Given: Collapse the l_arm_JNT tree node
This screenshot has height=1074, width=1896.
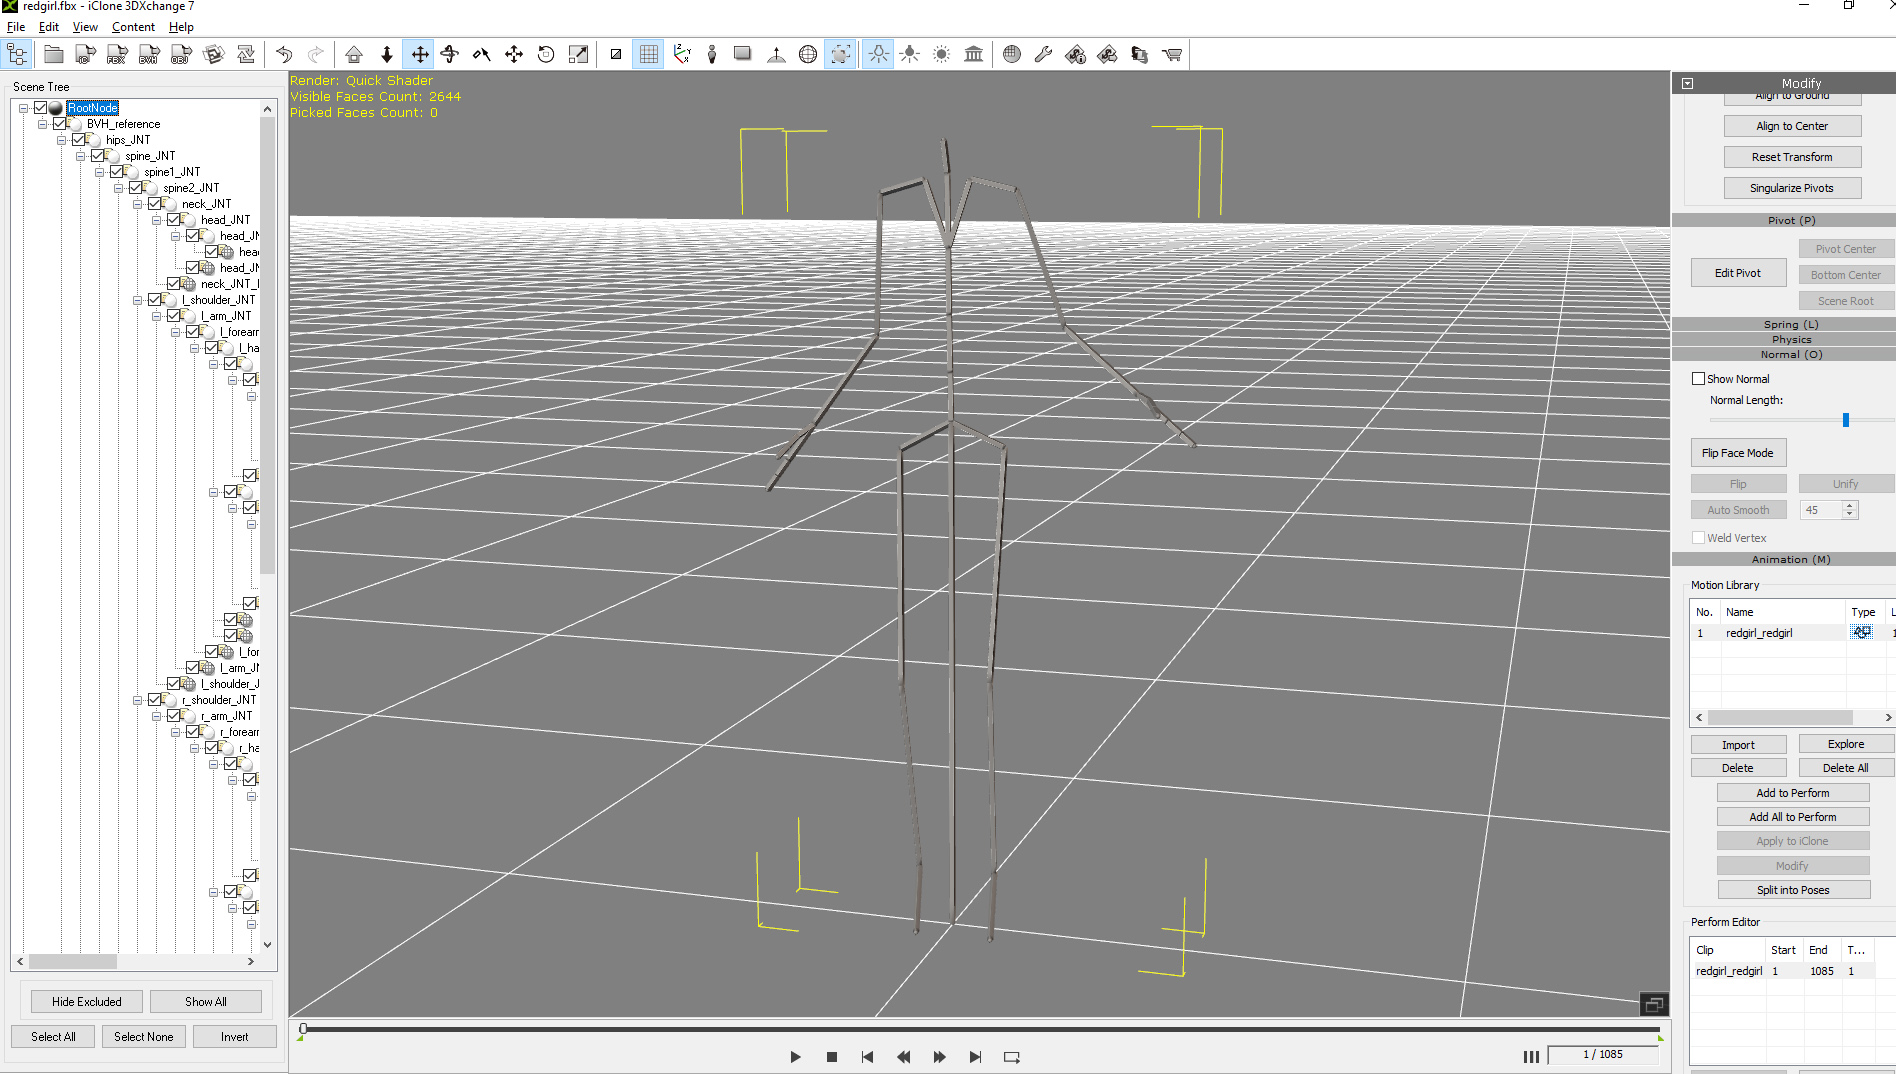Looking at the screenshot, I should coord(157,316).
